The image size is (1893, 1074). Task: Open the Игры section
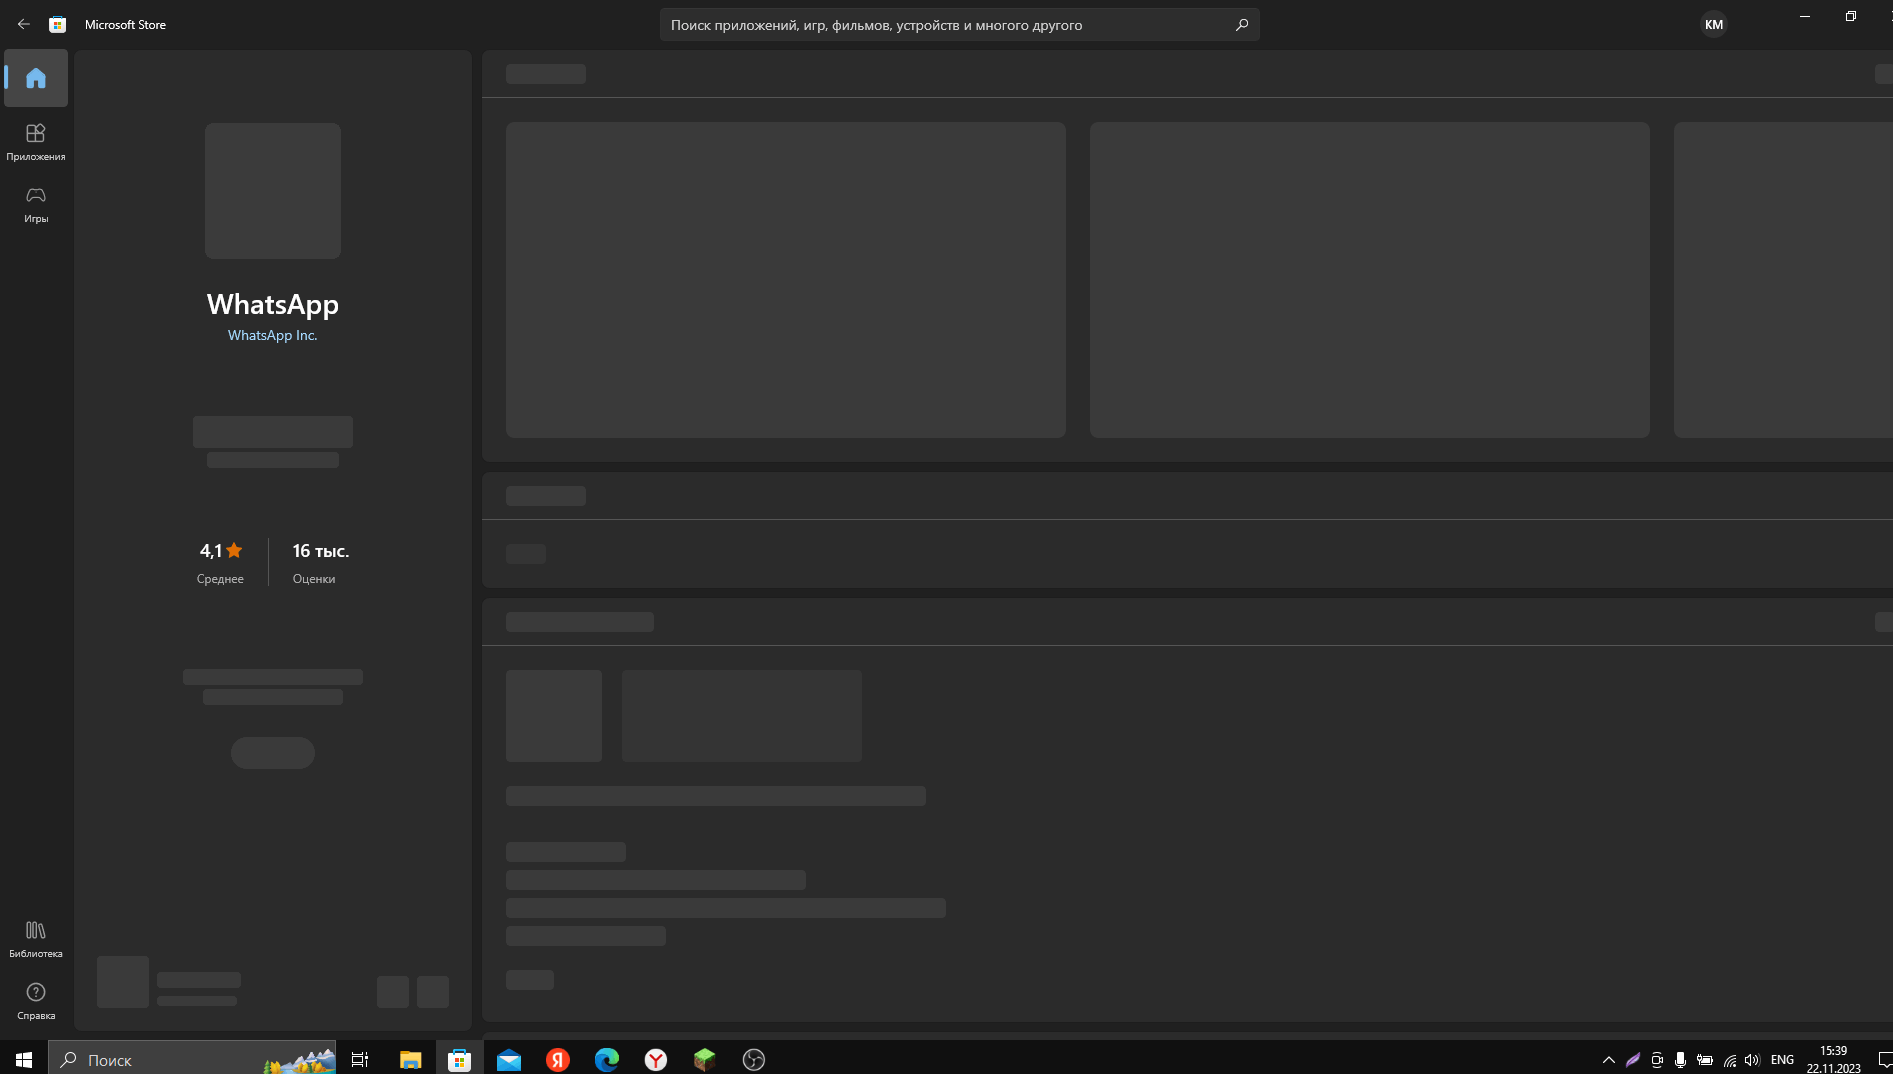pyautogui.click(x=36, y=204)
